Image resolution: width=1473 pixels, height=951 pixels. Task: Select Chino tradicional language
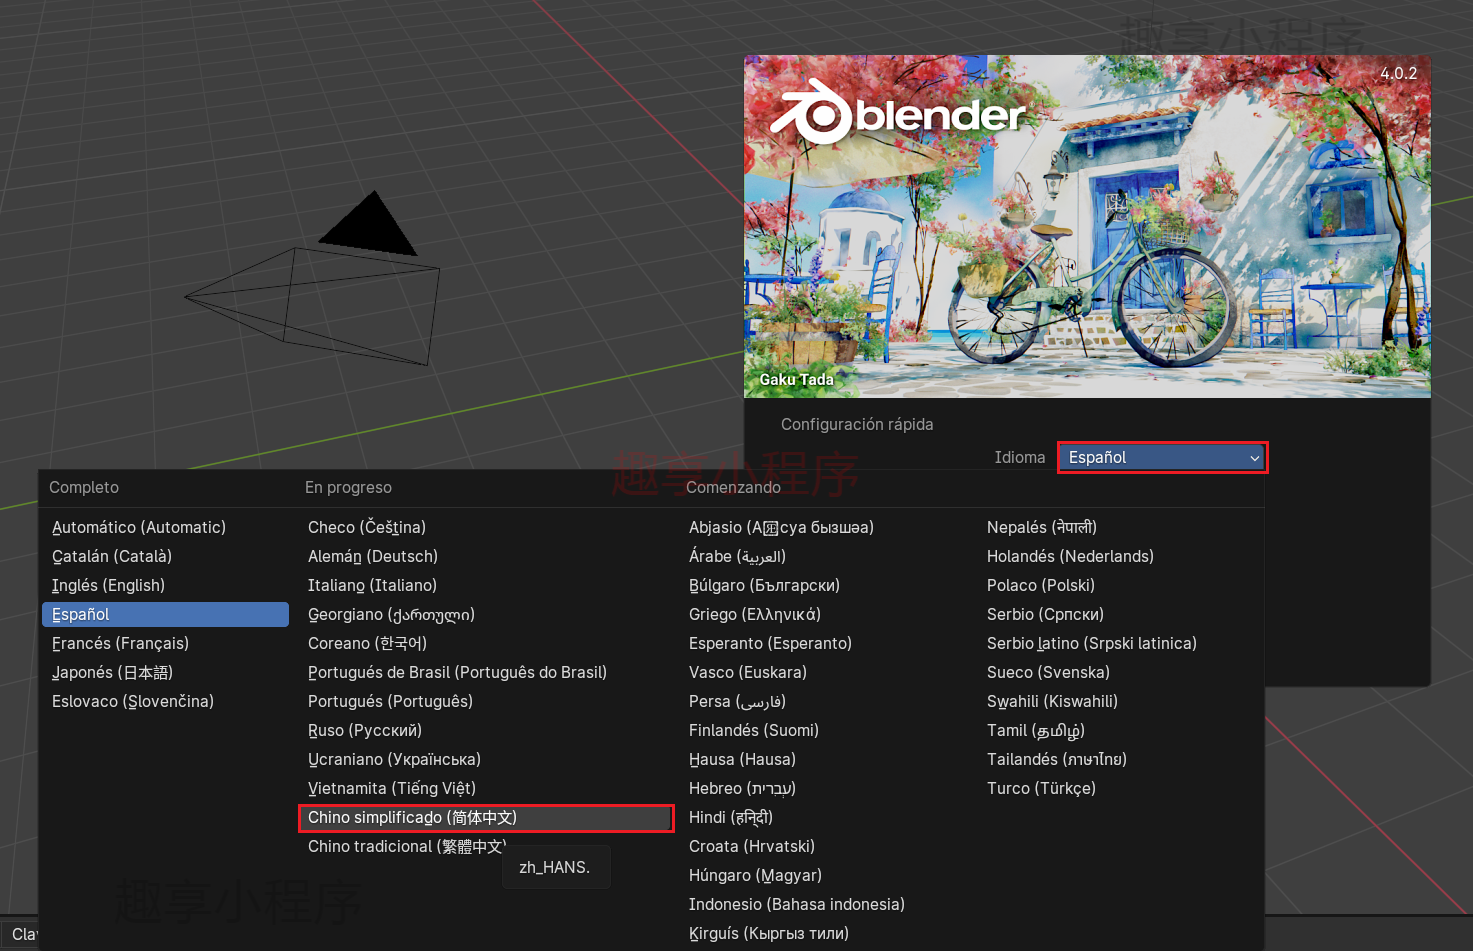tap(407, 846)
